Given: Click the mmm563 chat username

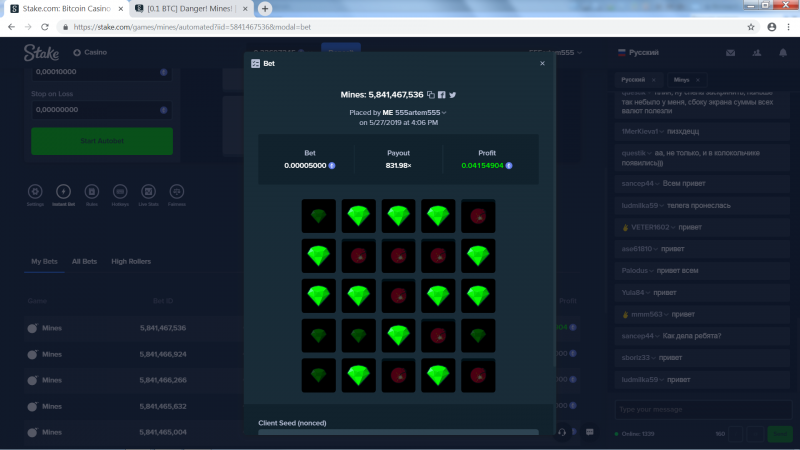Looking at the screenshot, I should [645, 315].
